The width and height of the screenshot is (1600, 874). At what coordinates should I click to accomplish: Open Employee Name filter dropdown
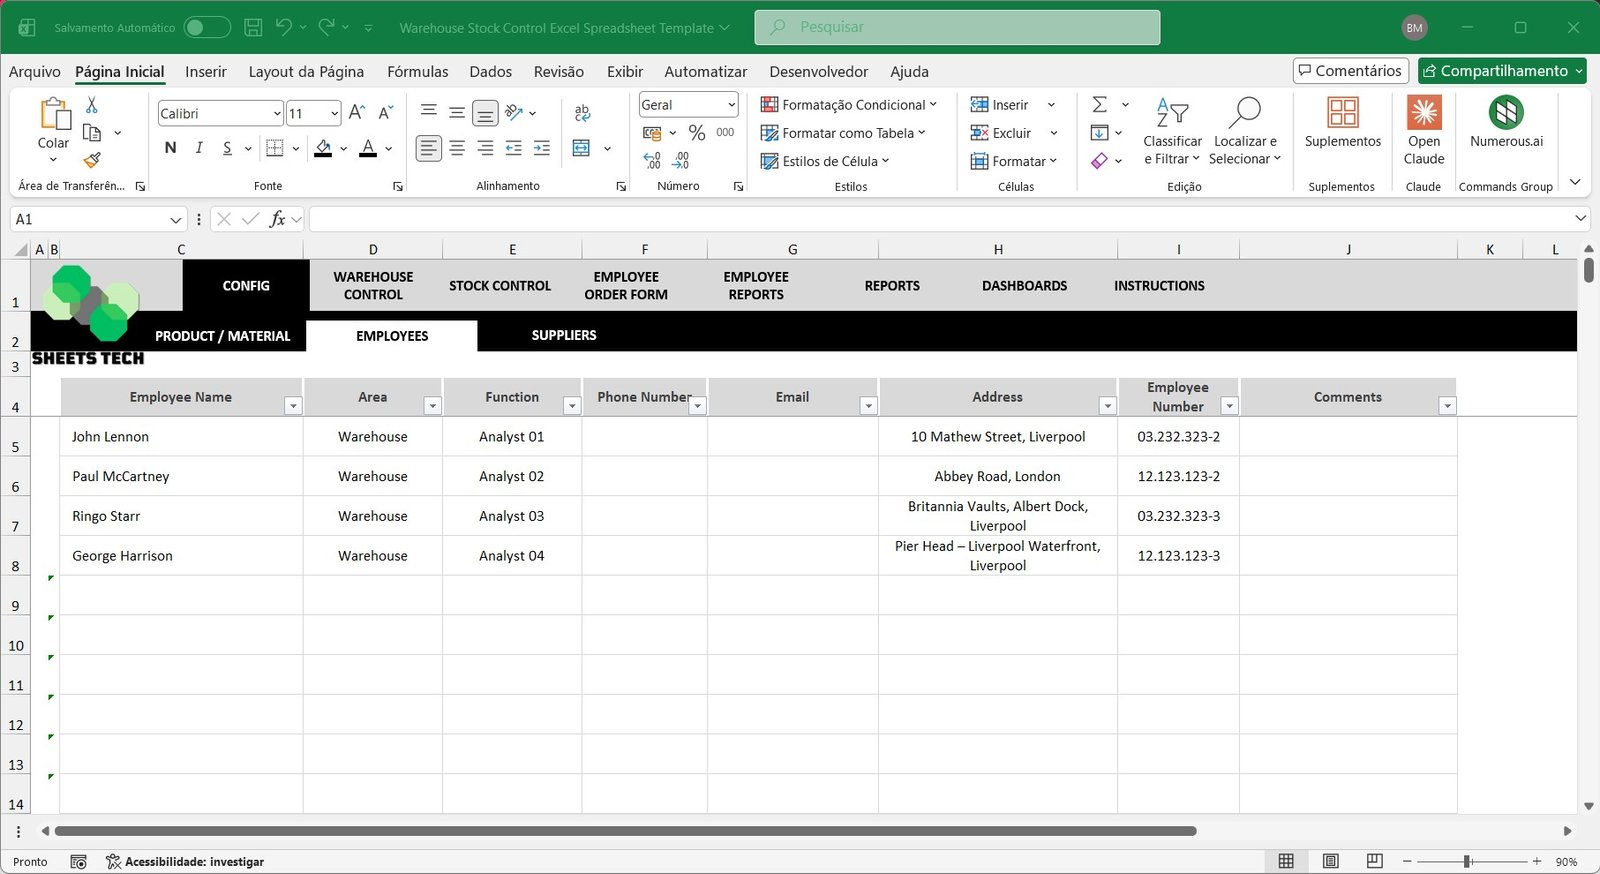pos(293,406)
